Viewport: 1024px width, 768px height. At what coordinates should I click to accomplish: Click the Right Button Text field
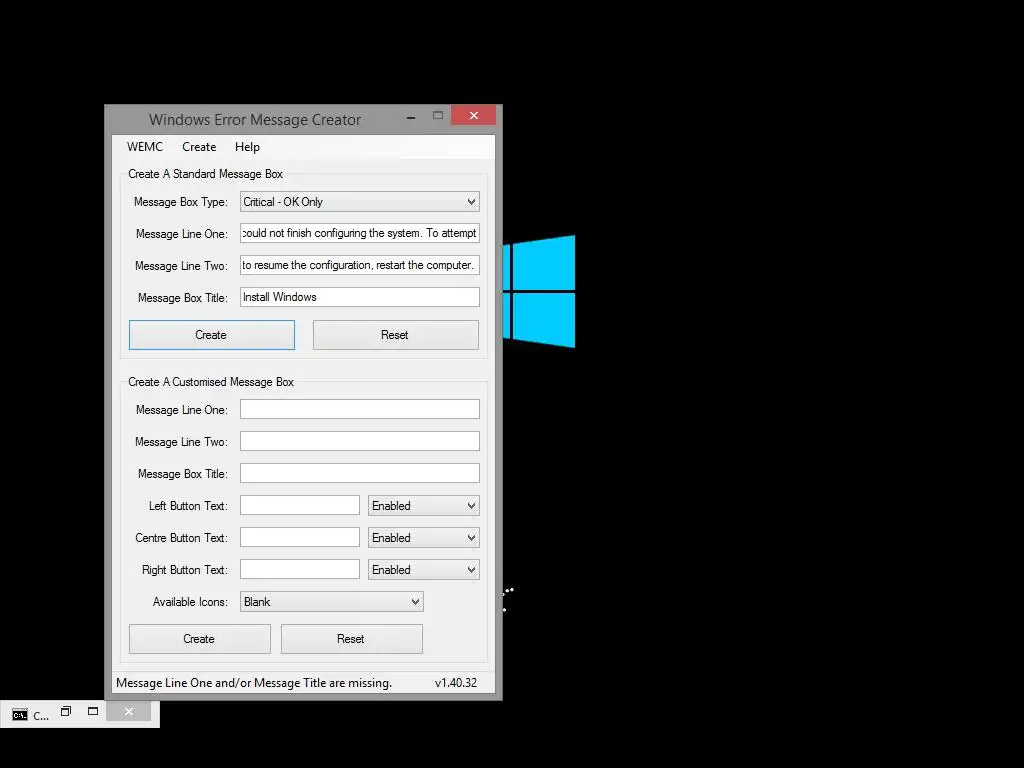pos(299,569)
